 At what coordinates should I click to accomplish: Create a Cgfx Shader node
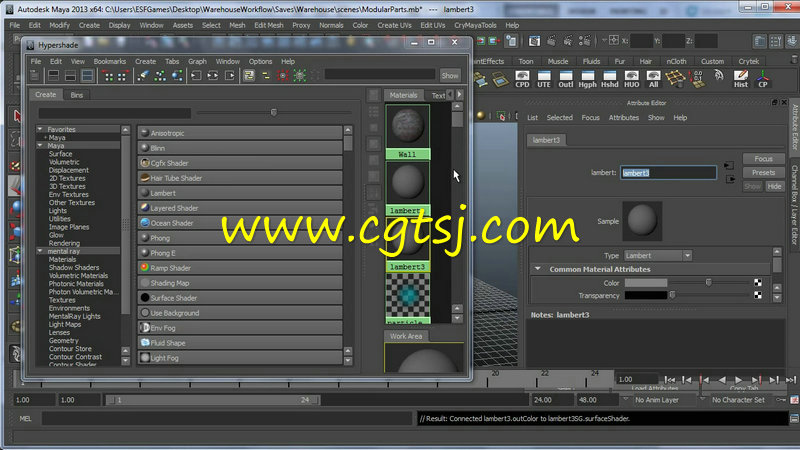tap(240, 163)
